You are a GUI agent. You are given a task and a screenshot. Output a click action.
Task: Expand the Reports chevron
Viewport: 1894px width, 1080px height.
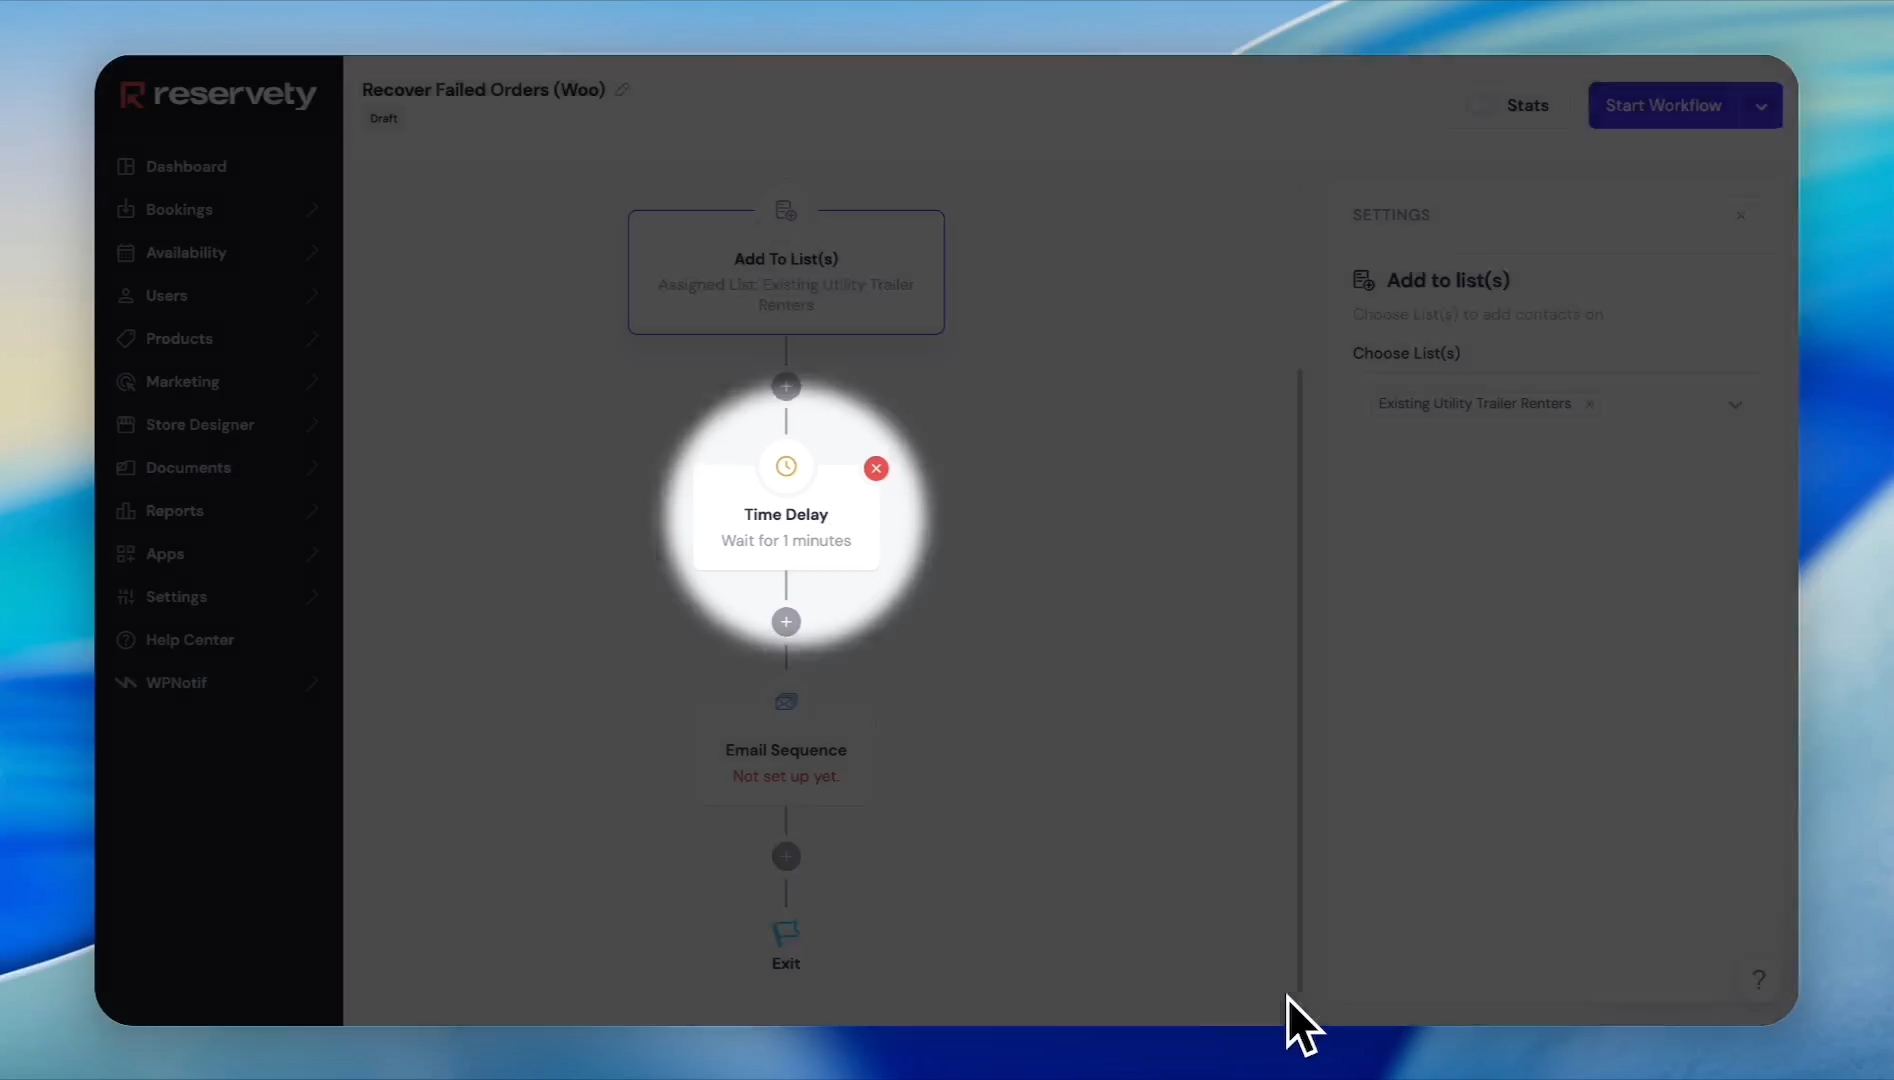click(x=312, y=510)
